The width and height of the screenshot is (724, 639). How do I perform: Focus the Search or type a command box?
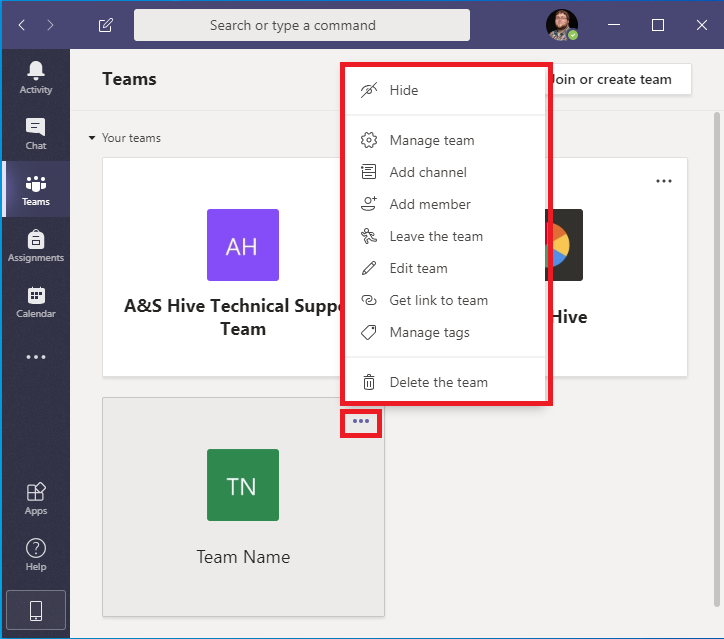point(302,25)
